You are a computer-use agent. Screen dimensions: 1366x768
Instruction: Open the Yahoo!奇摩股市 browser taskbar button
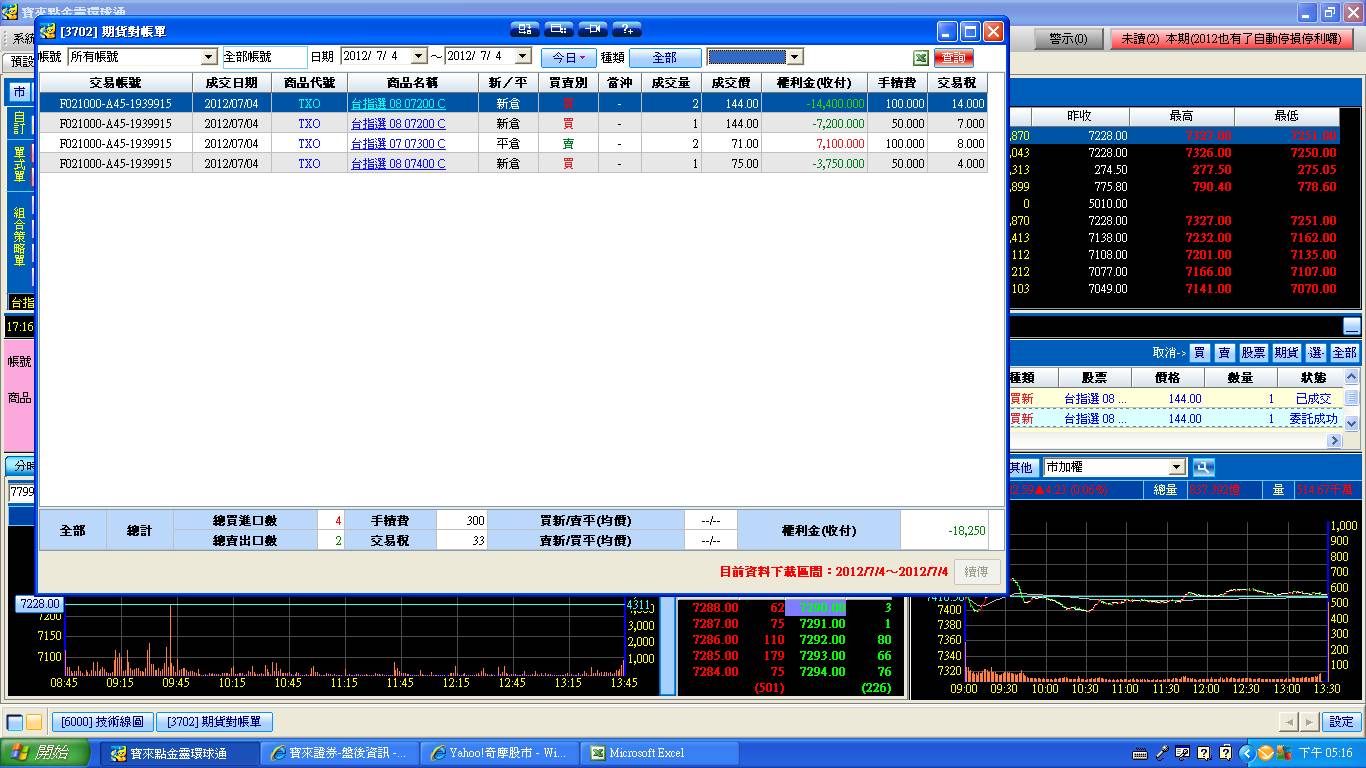point(500,753)
